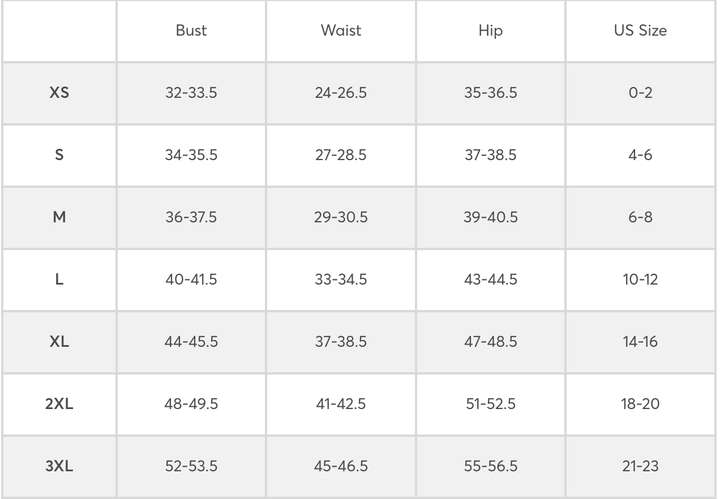Screen dimensions: 720x499
Task: Click the US Size column header
Action: click(640, 30)
